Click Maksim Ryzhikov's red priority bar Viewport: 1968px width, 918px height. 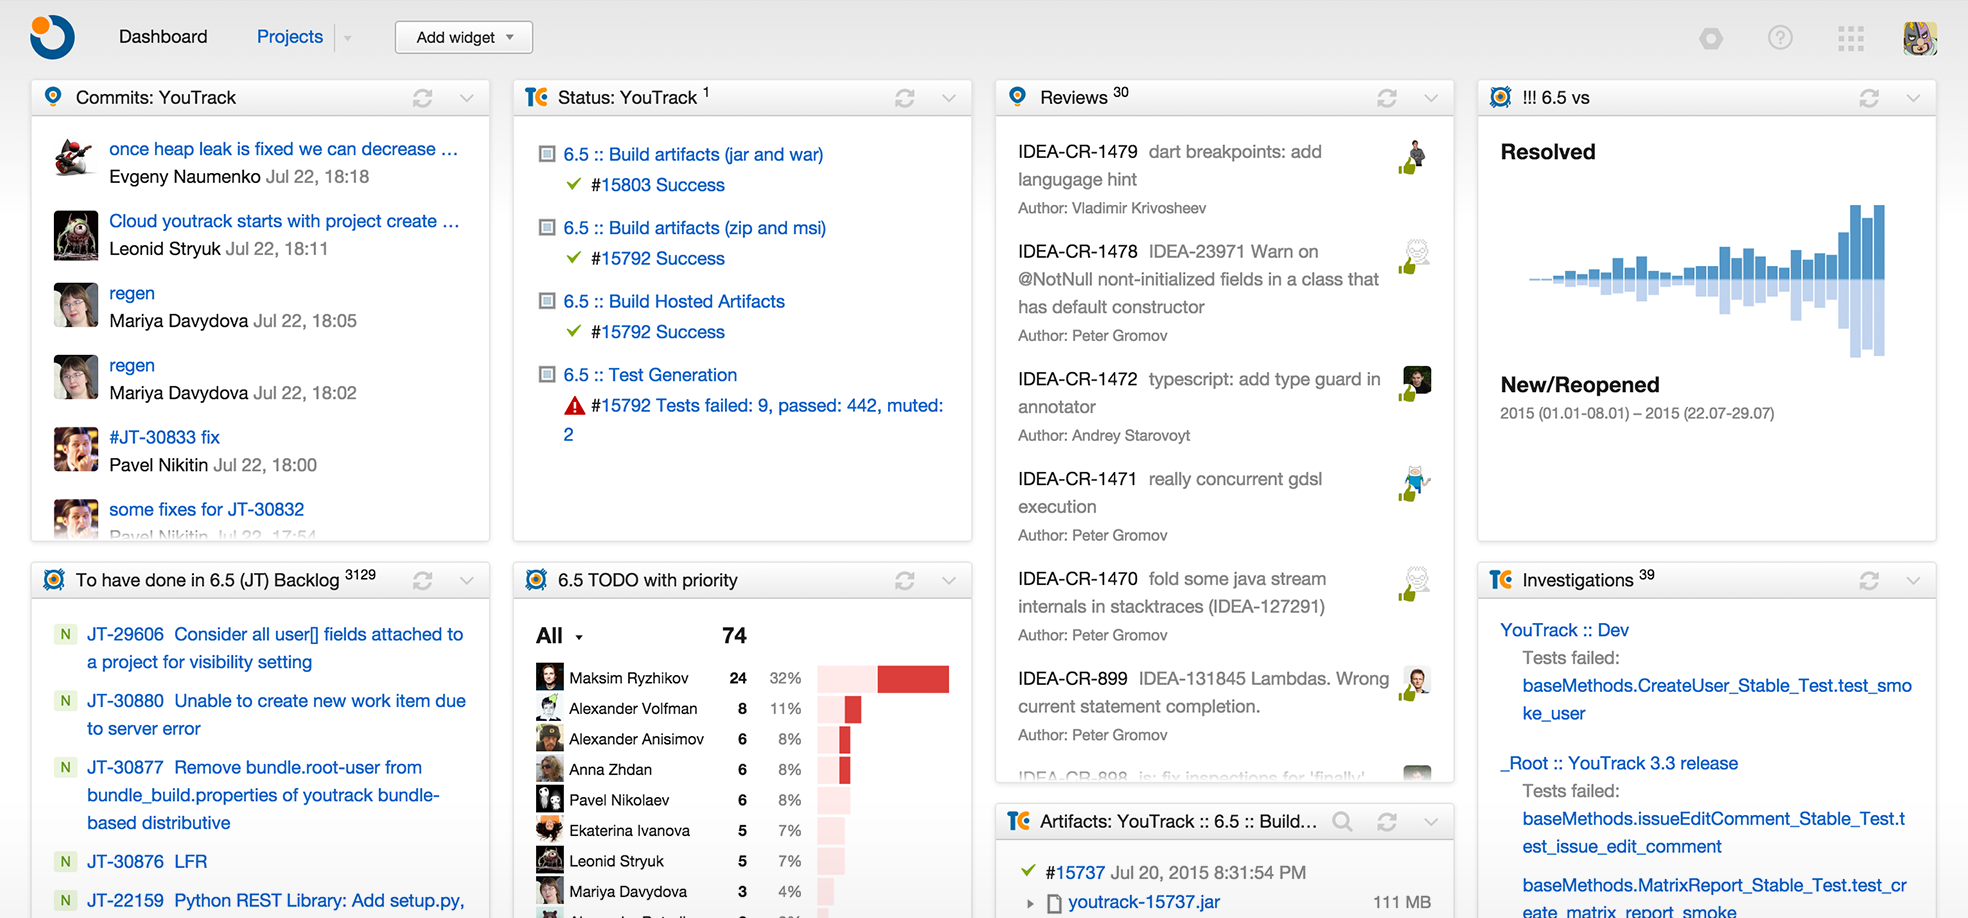pos(913,679)
